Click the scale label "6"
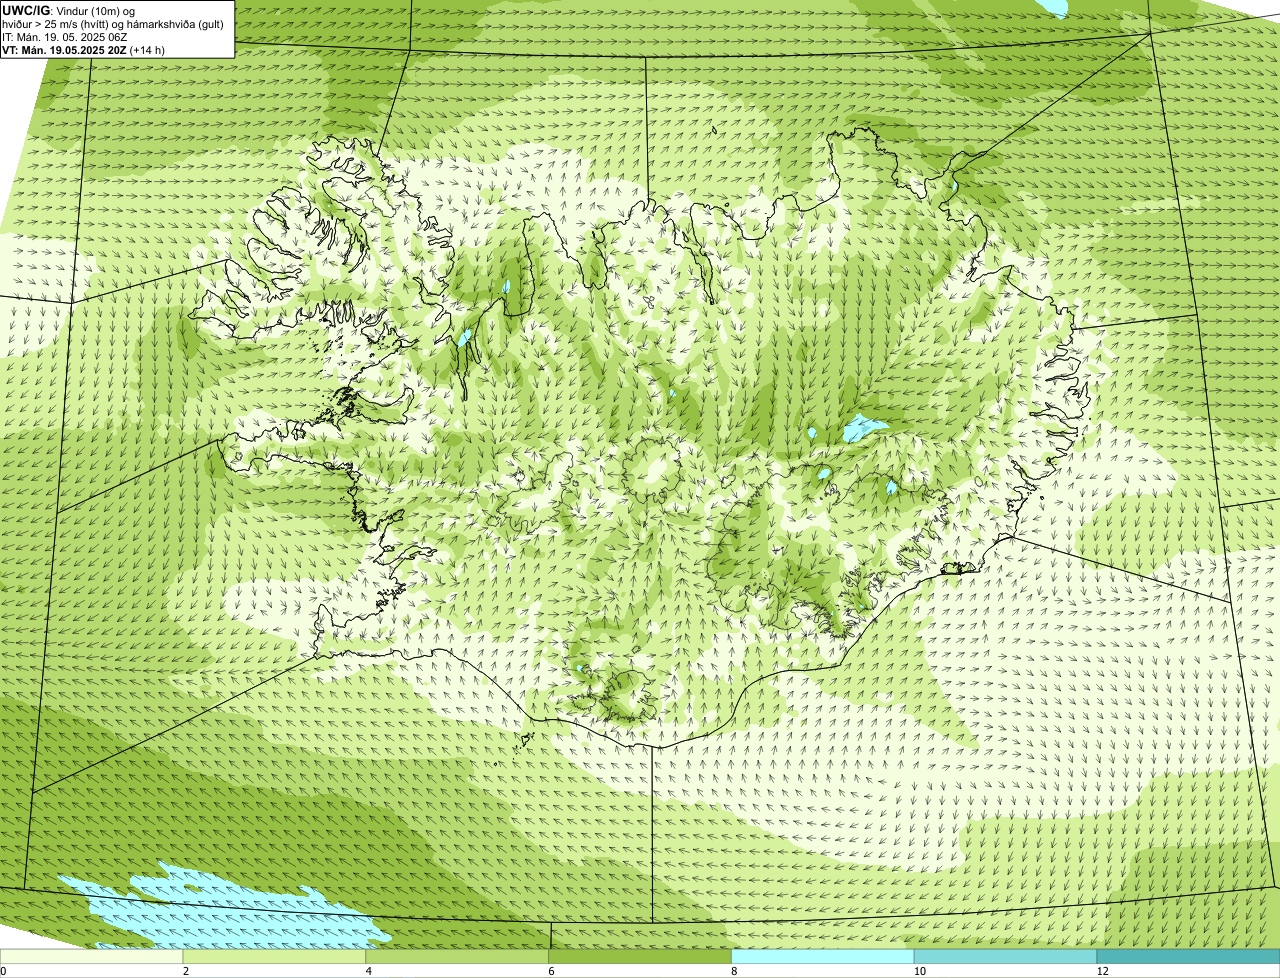This screenshot has height=978, width=1280. click(x=551, y=971)
